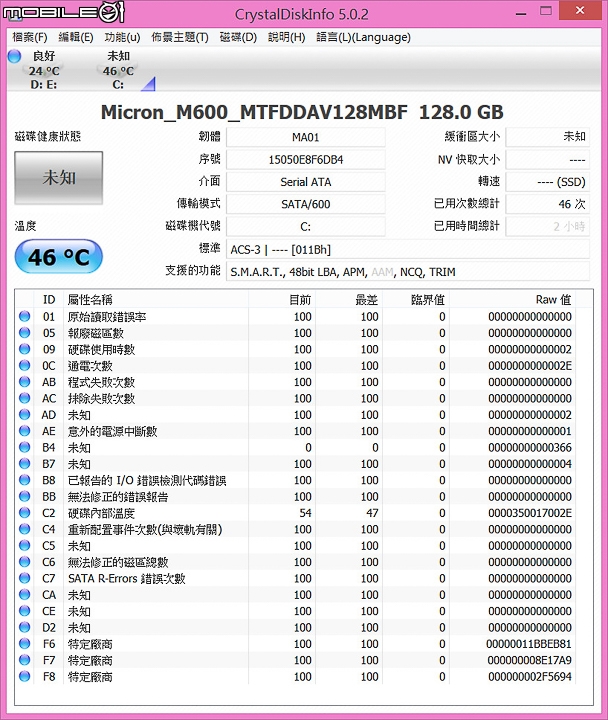608x720 pixels.
Task: Click the status dot for attribute C2
Action: point(25,512)
